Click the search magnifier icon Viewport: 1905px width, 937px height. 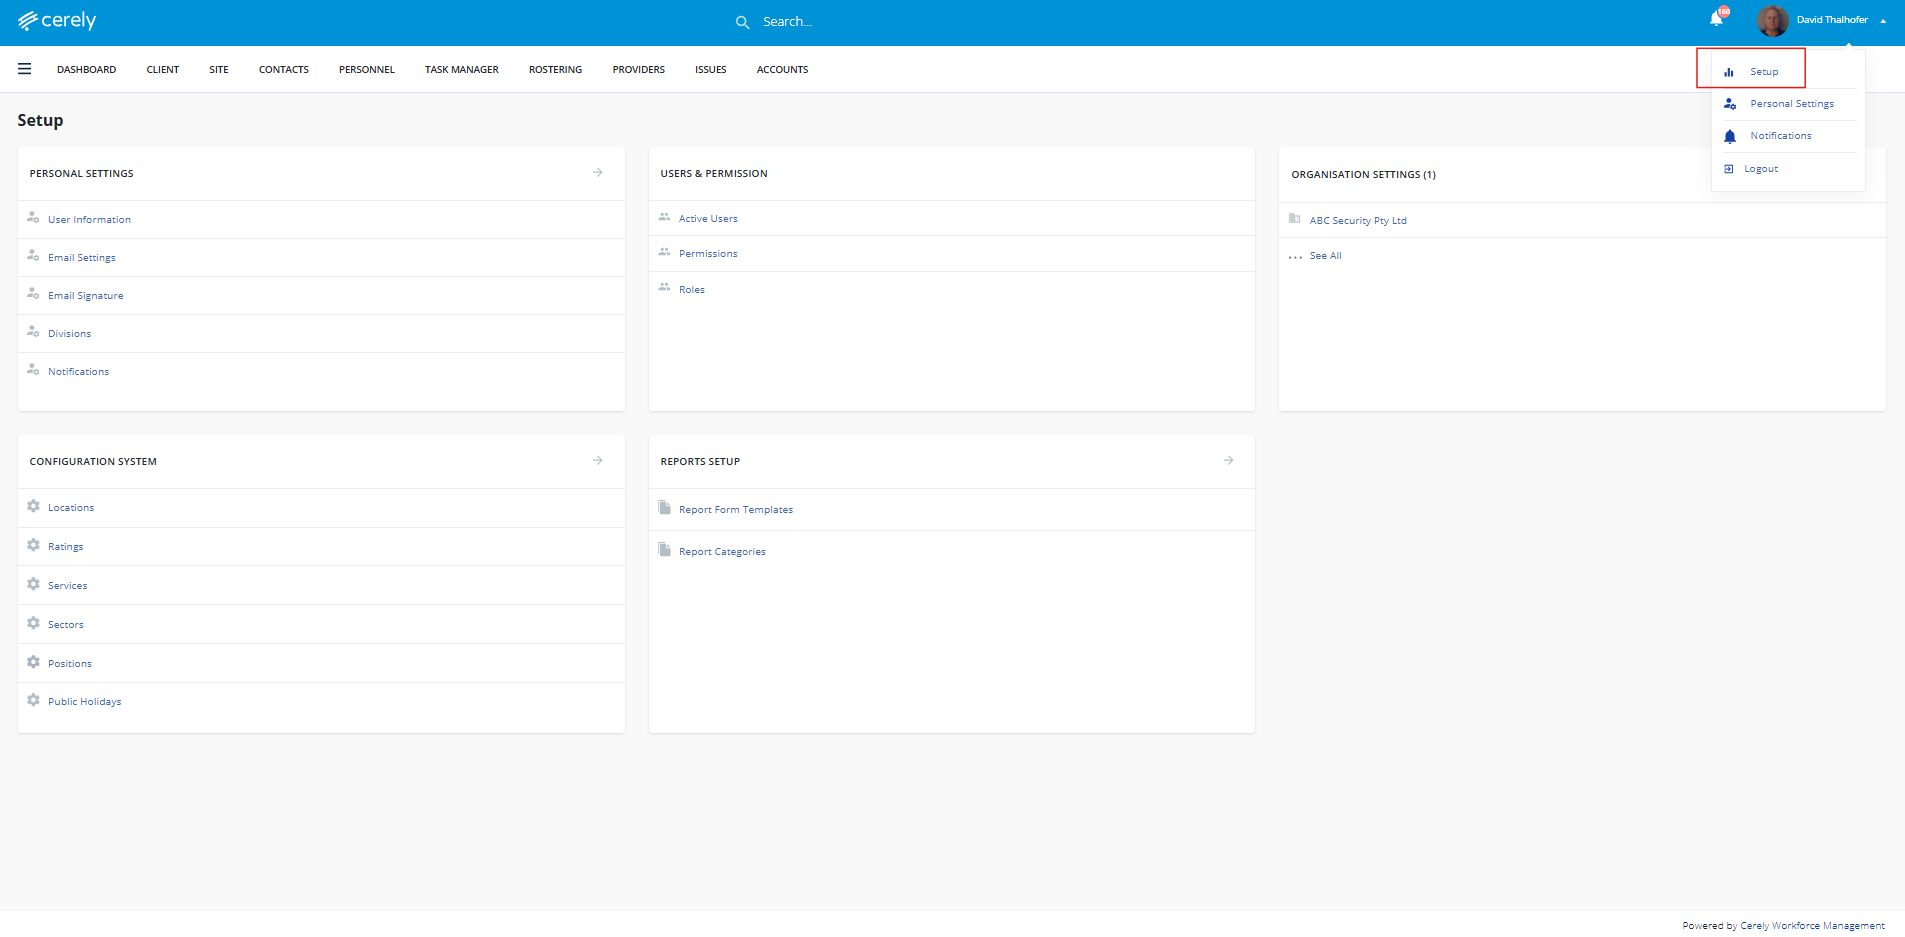tap(742, 22)
